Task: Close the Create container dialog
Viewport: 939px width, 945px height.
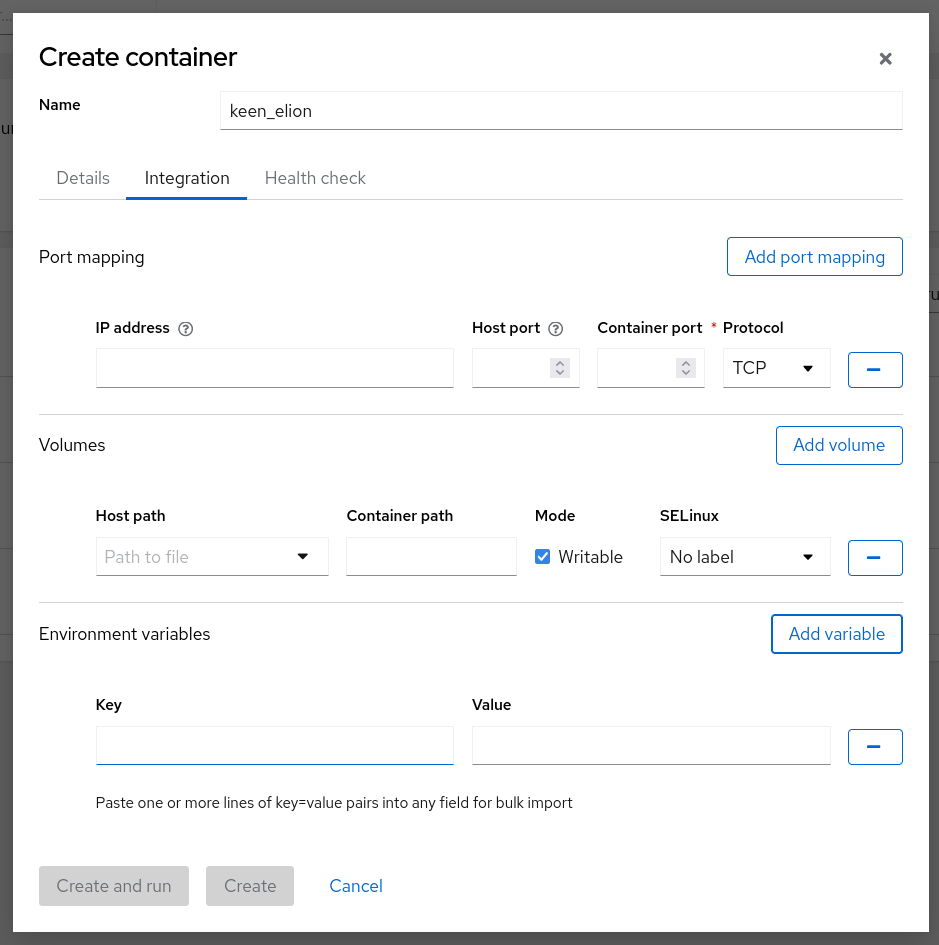Action: click(x=885, y=58)
